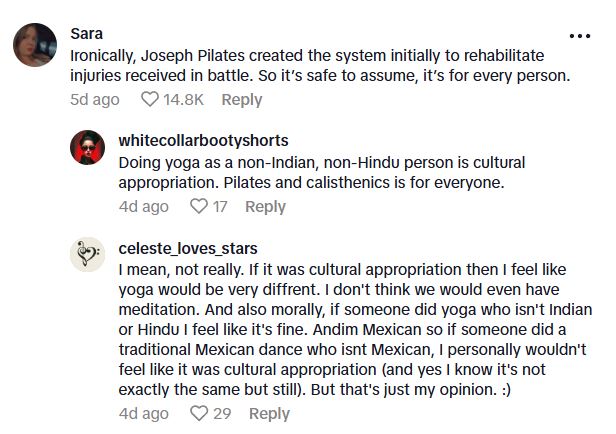This screenshot has width=616, height=434.
Task: Open the three-dot menu on Sara's comment
Action: point(580,35)
